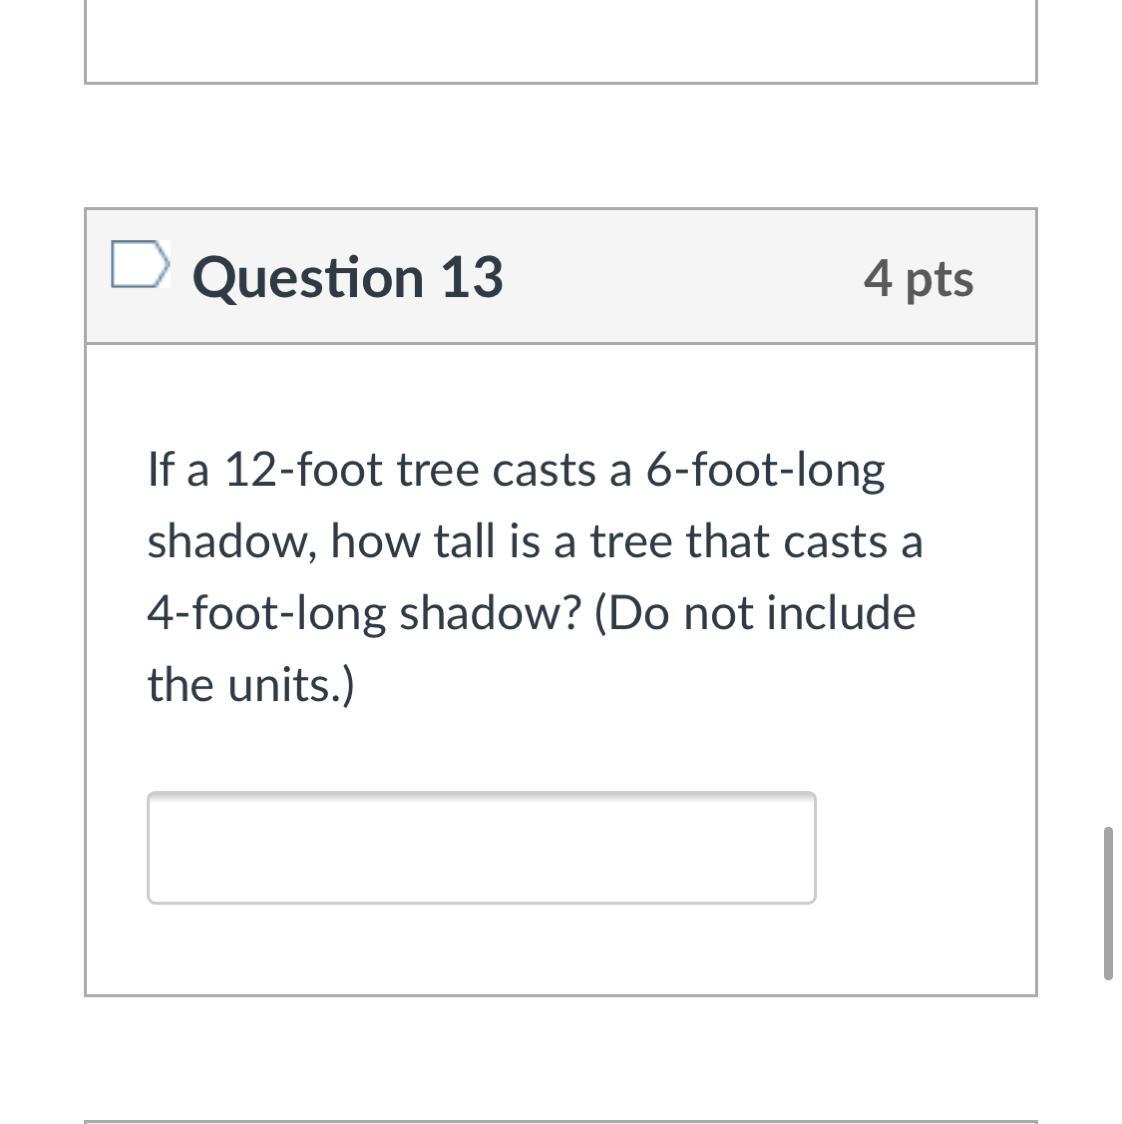The width and height of the screenshot is (1122, 1124).
Task: Click the white space below the answer input box
Action: pyautogui.click(x=480, y=950)
